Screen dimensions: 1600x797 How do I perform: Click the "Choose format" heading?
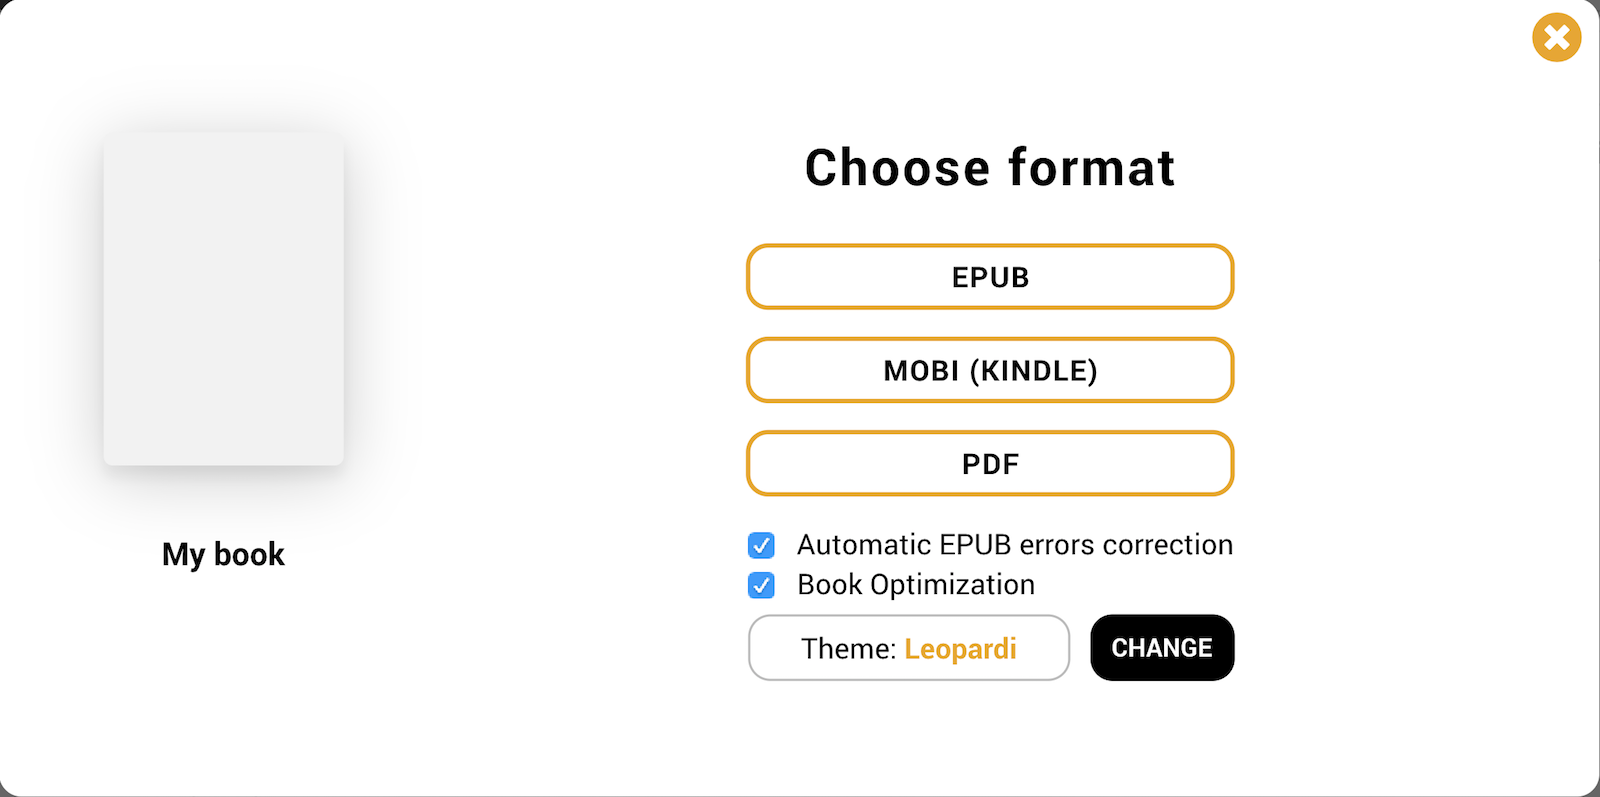[x=990, y=168]
